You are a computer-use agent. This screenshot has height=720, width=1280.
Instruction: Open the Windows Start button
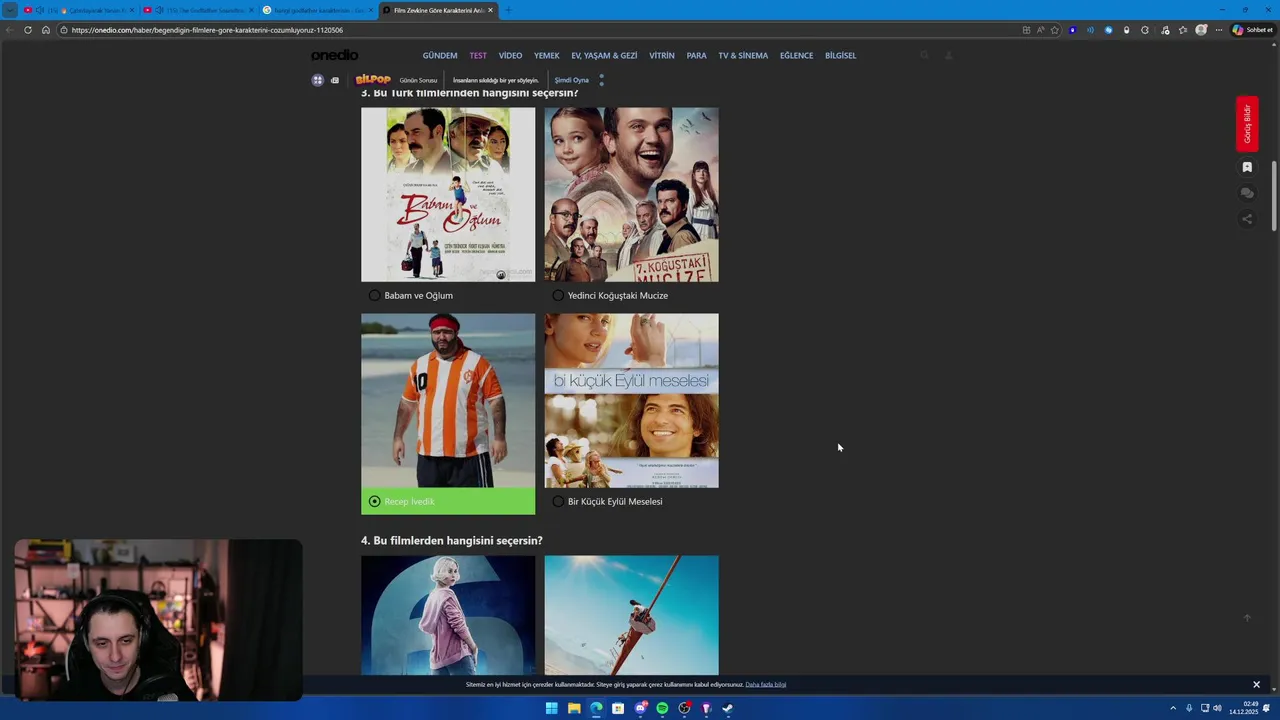click(551, 708)
